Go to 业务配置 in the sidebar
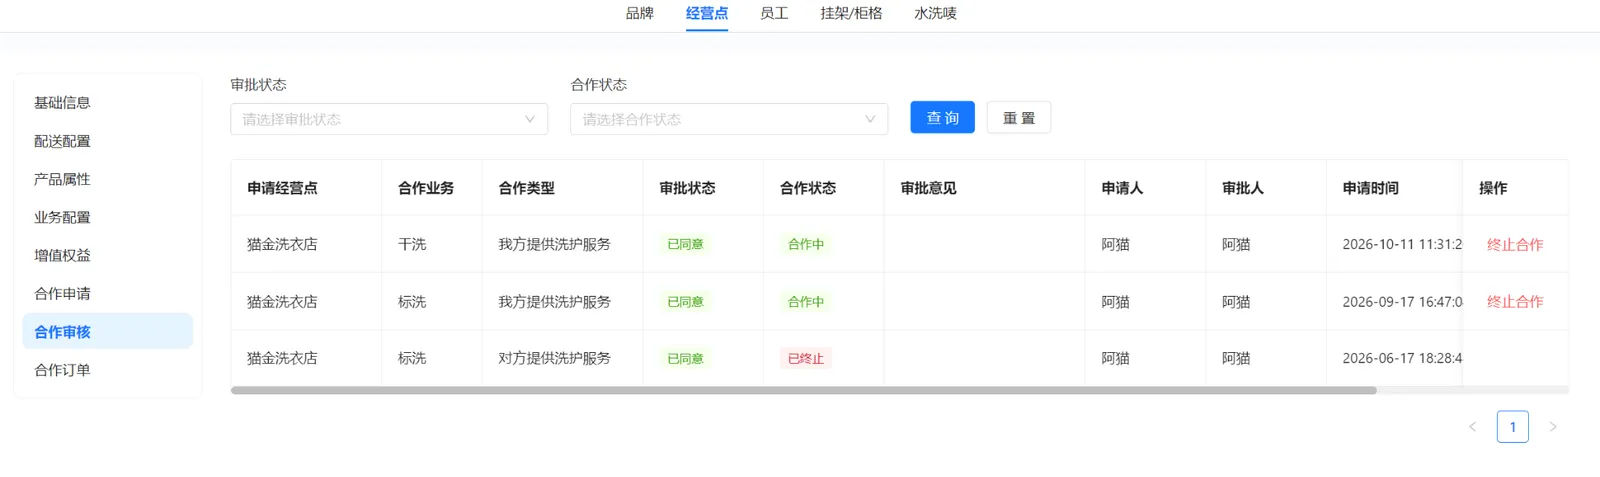Screen dimensions: 1600x477 pyautogui.click(x=107, y=217)
